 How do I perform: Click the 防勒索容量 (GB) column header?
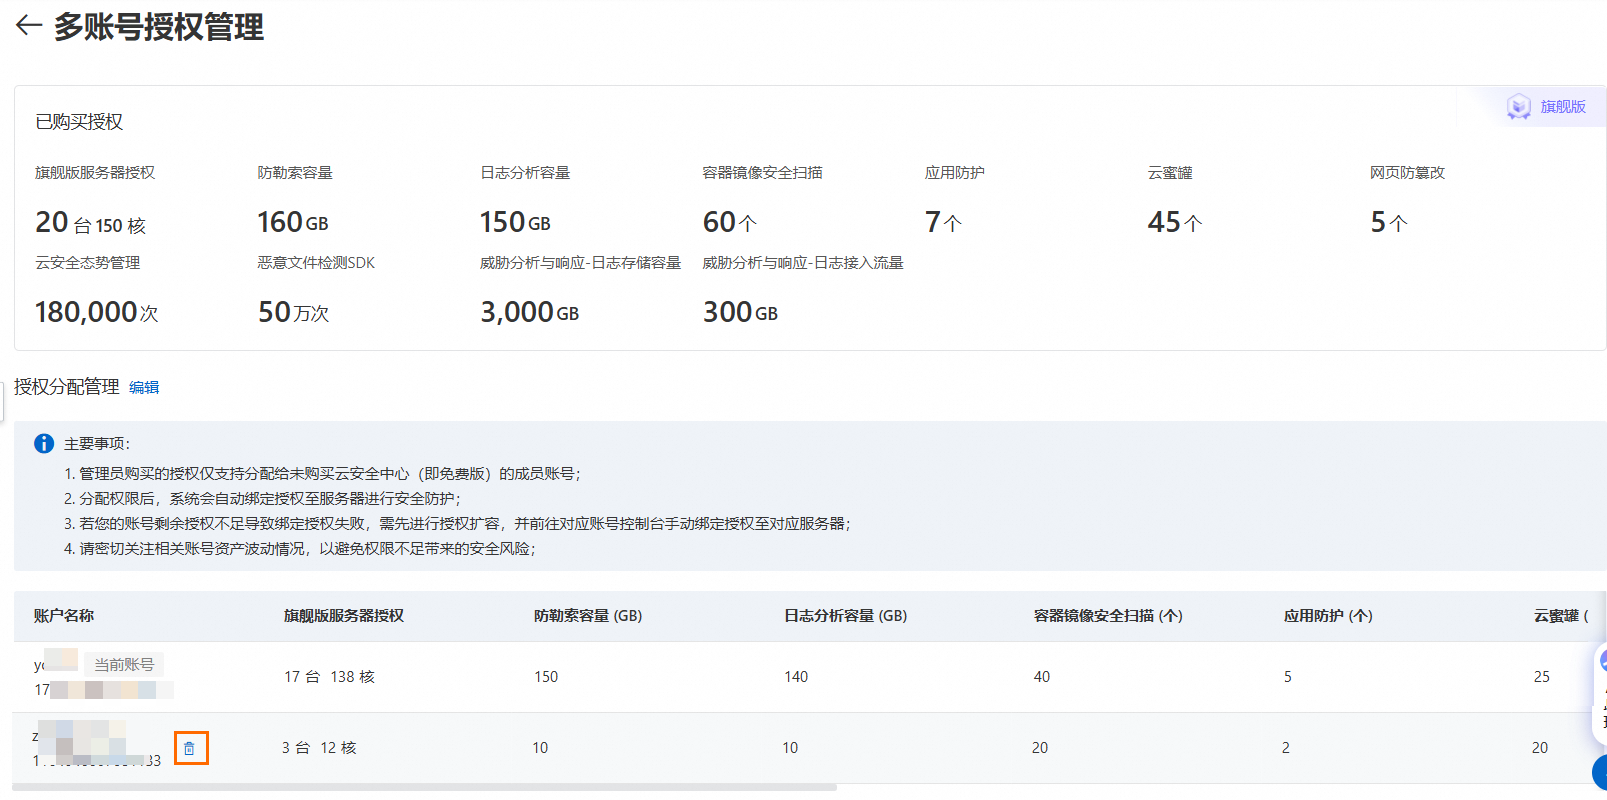pyautogui.click(x=588, y=616)
